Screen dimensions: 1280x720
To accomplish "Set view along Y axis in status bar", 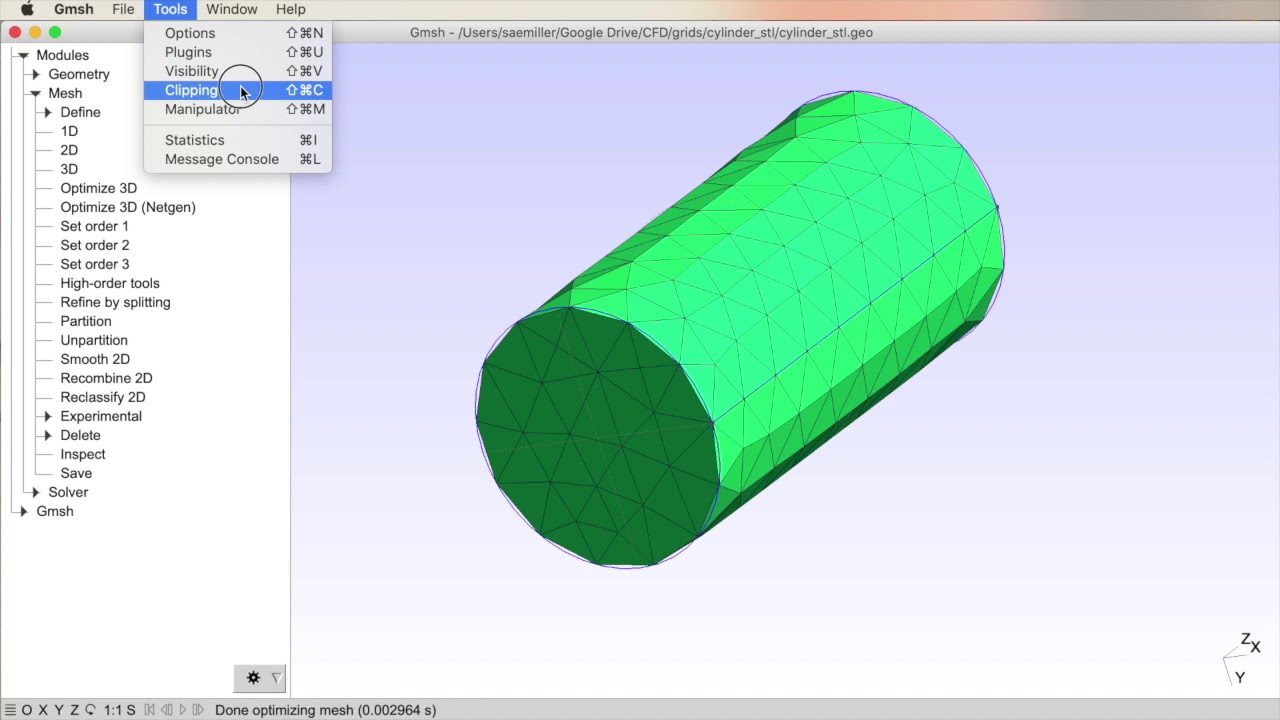I will coord(58,710).
